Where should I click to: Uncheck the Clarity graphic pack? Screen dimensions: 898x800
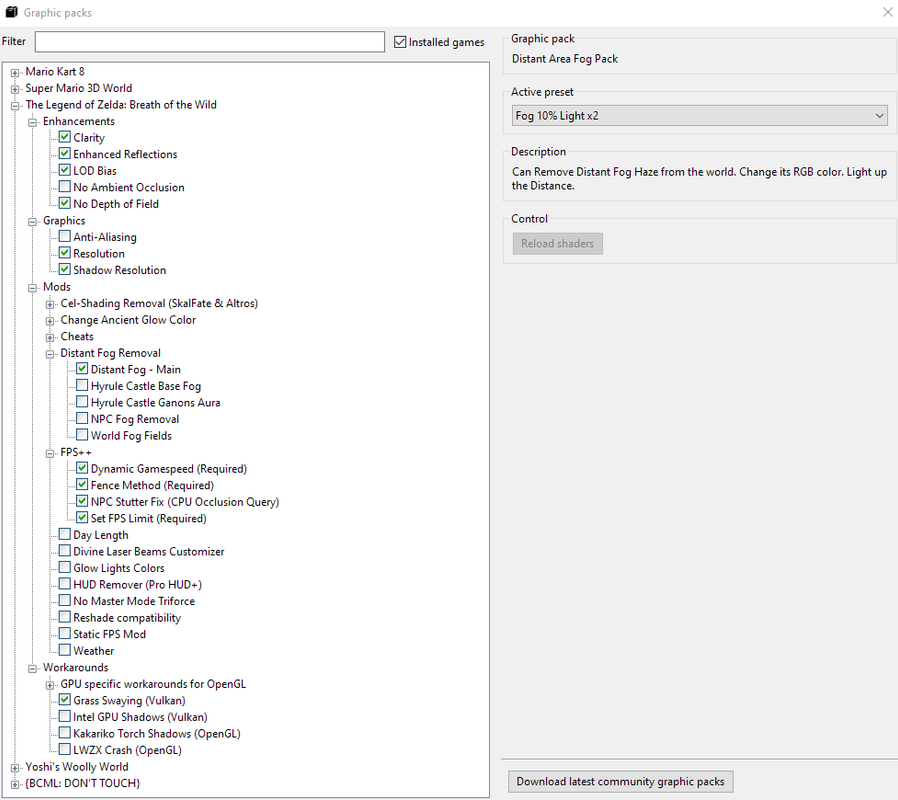pos(65,137)
